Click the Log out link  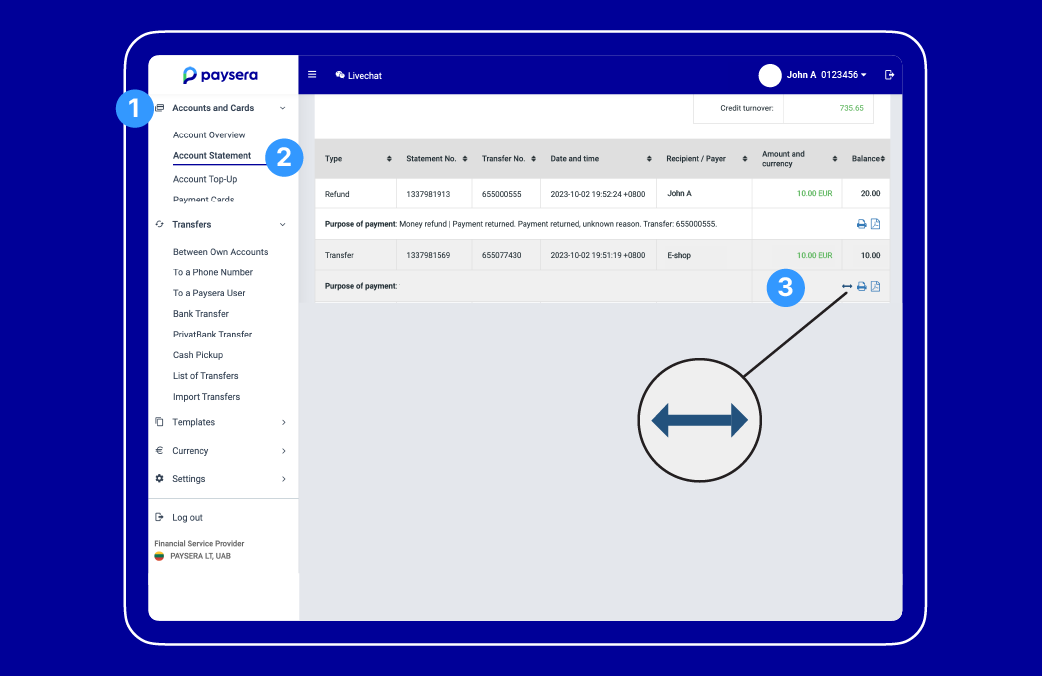pos(188,517)
